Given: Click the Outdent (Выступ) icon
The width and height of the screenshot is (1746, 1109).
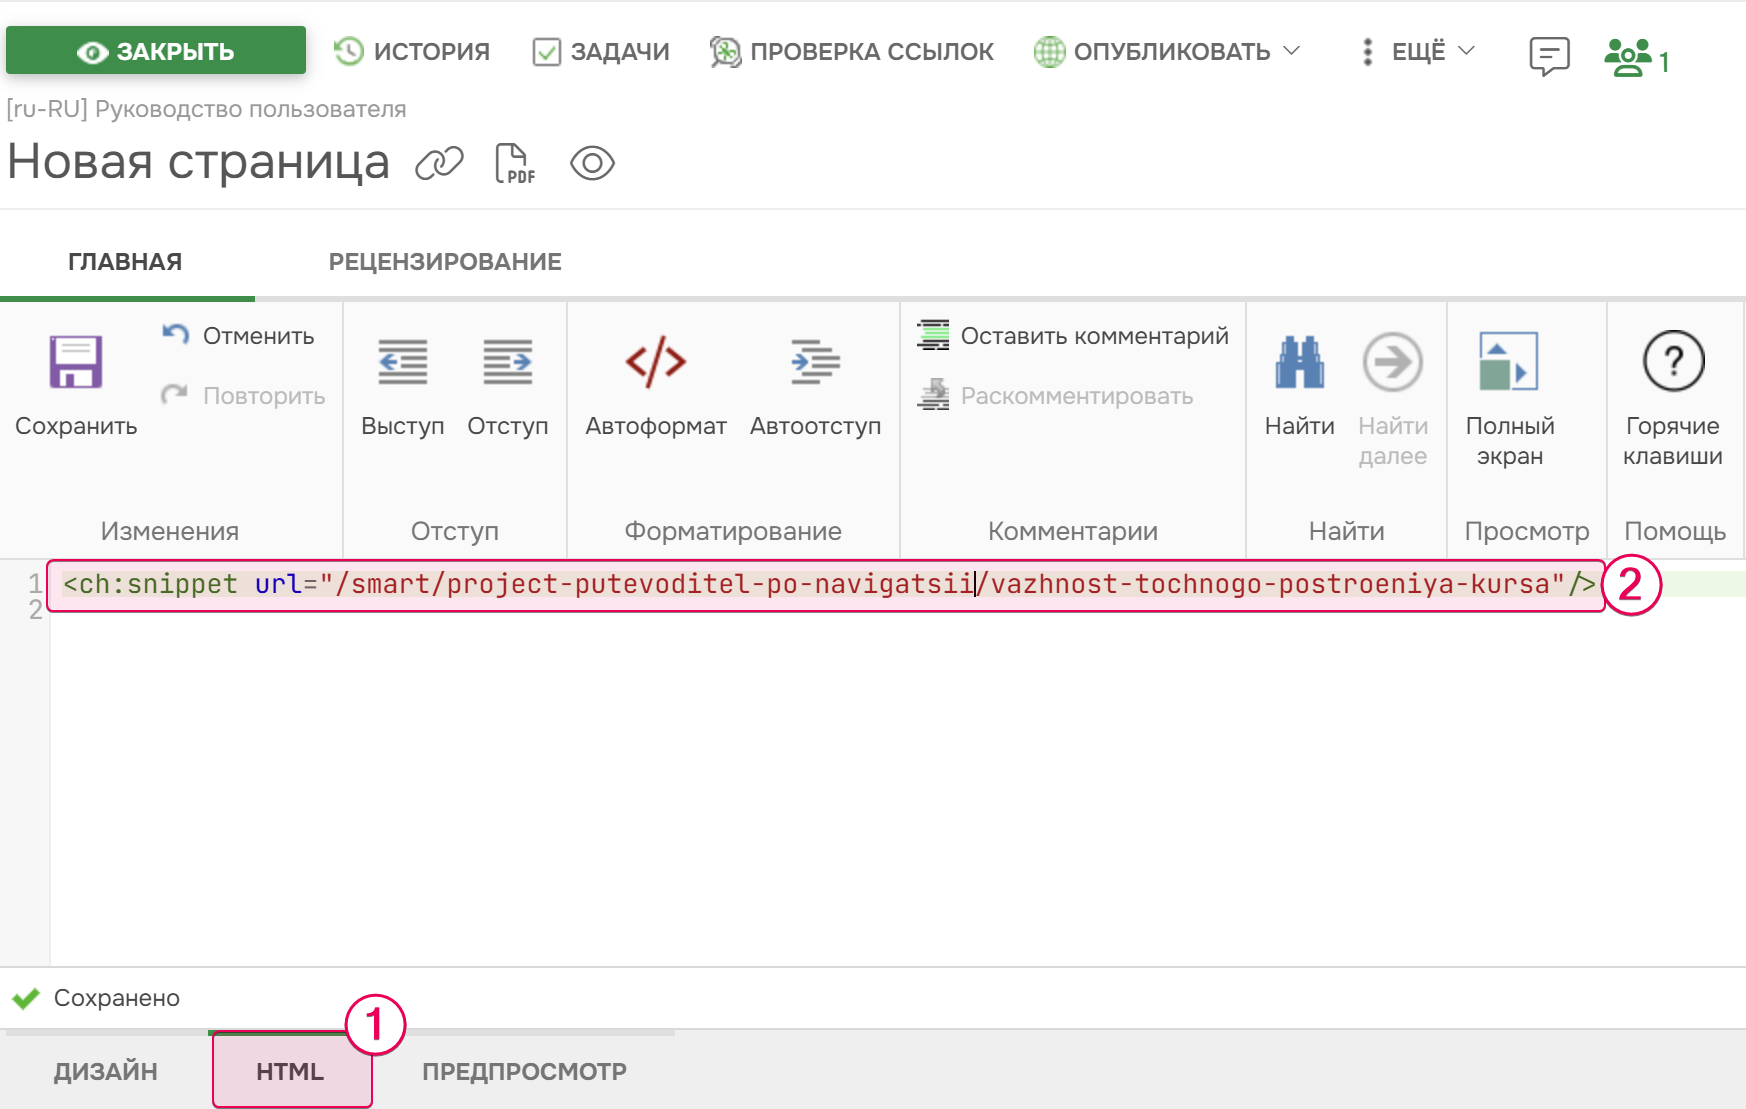Looking at the screenshot, I should (x=402, y=362).
